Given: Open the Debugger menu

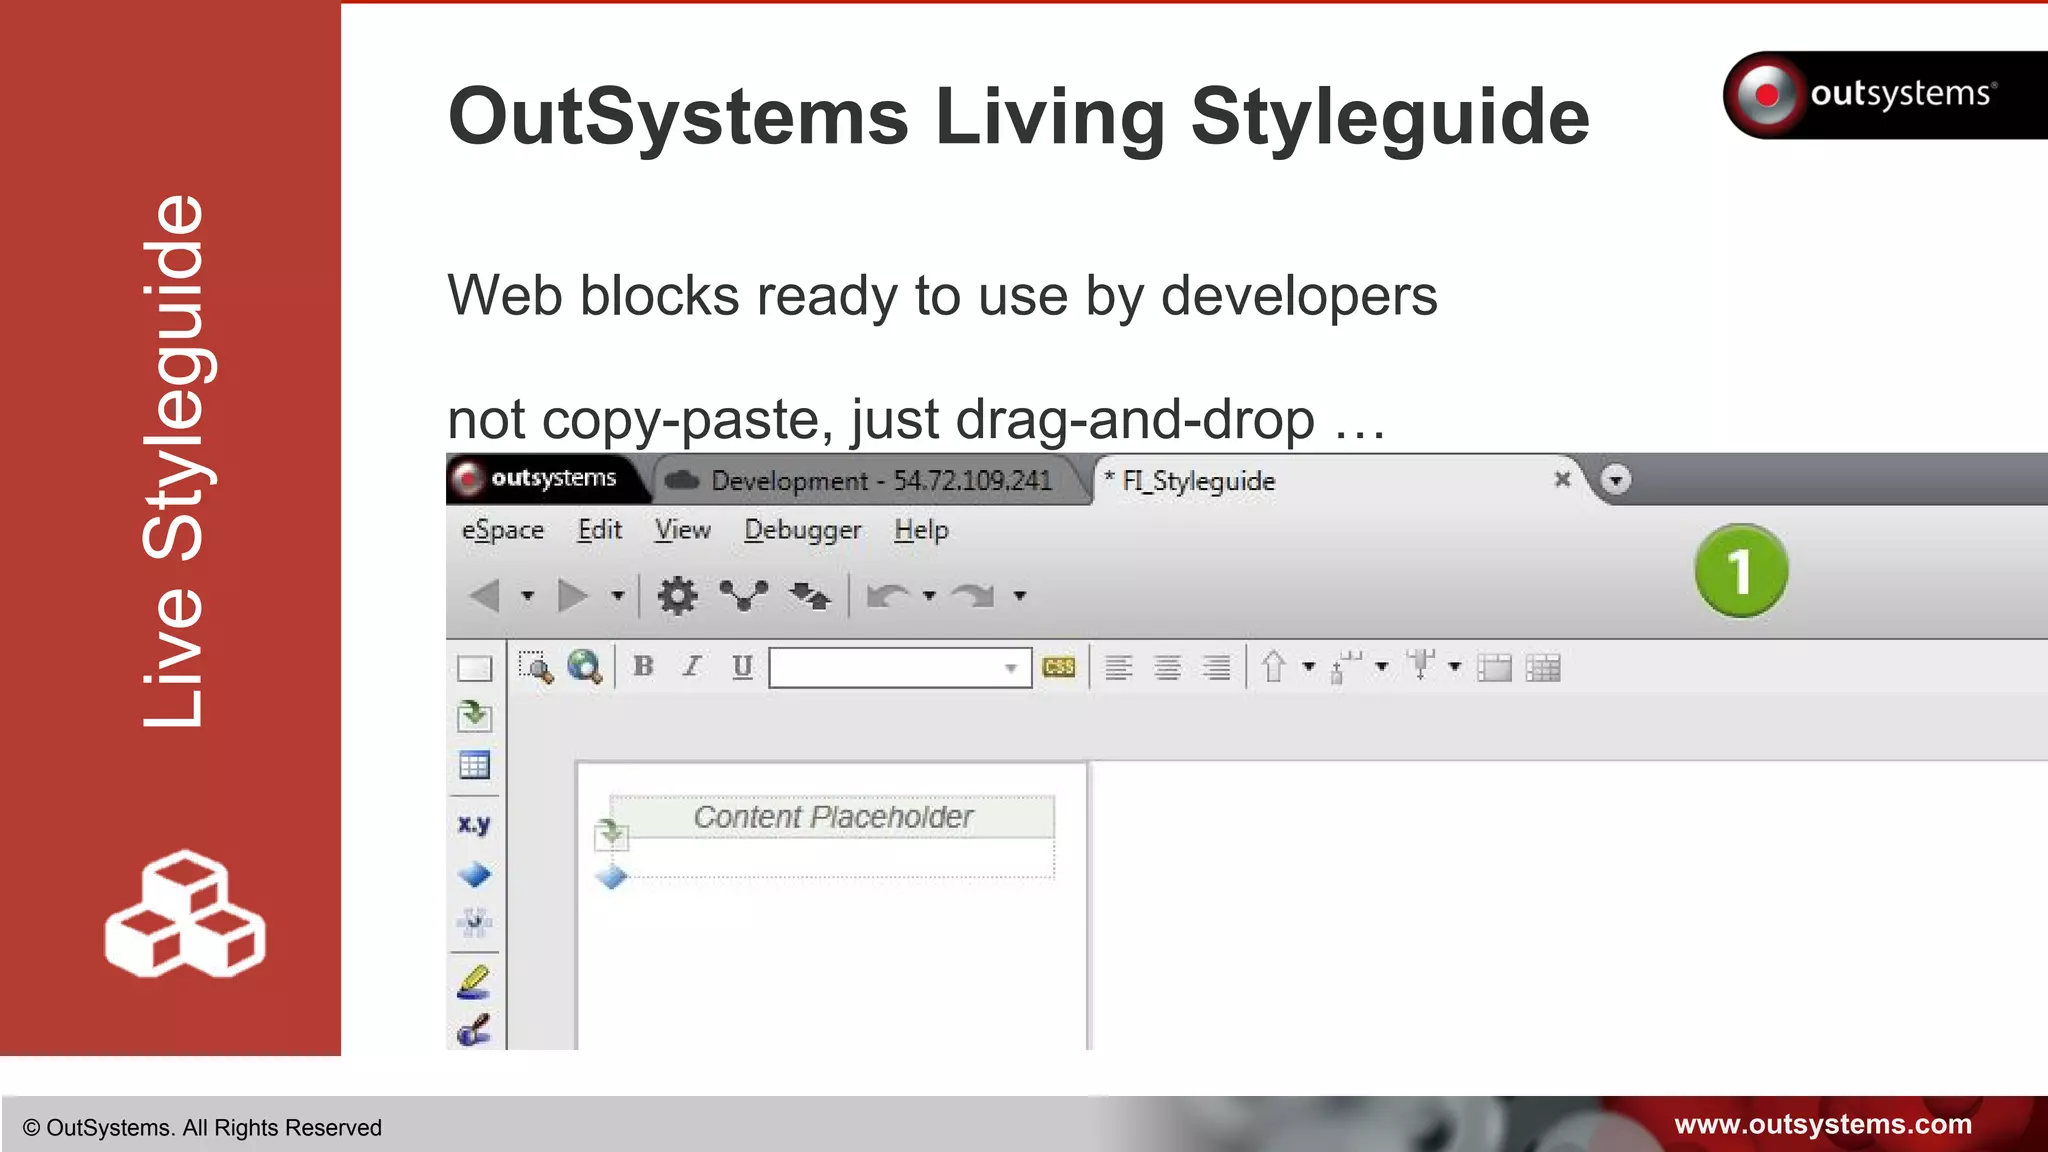Looking at the screenshot, I should point(803,530).
